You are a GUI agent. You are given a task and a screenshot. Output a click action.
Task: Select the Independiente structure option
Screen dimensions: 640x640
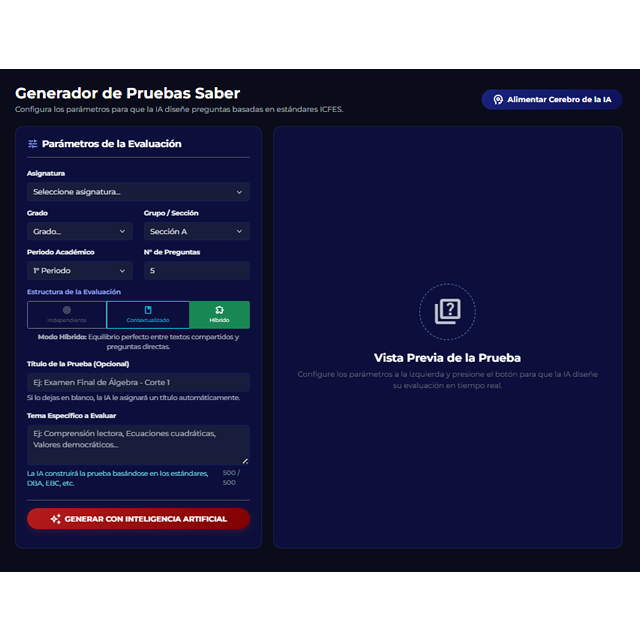click(67, 315)
